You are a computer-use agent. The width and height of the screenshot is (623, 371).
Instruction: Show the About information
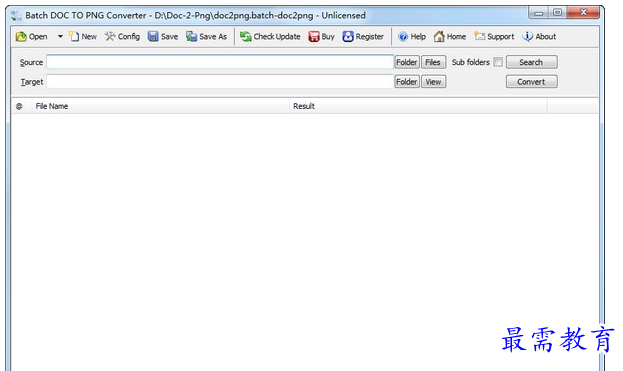pos(539,37)
